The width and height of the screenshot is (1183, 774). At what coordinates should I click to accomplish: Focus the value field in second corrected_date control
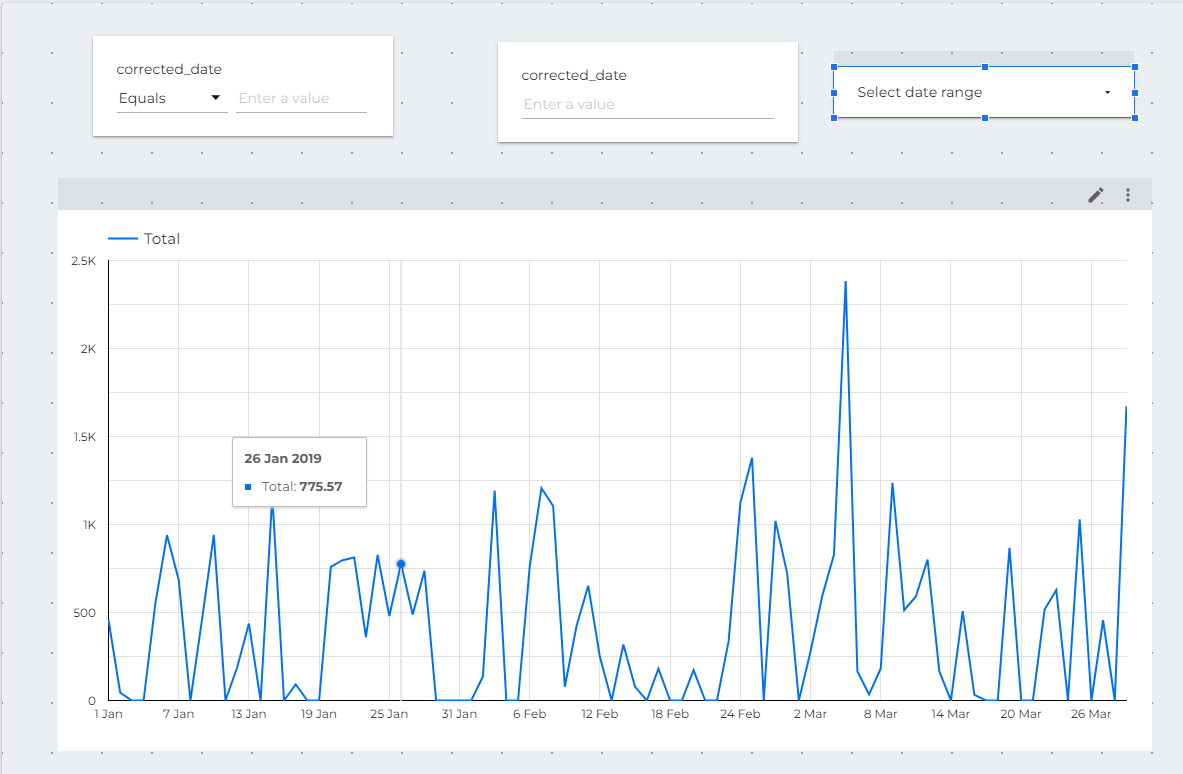click(x=647, y=105)
